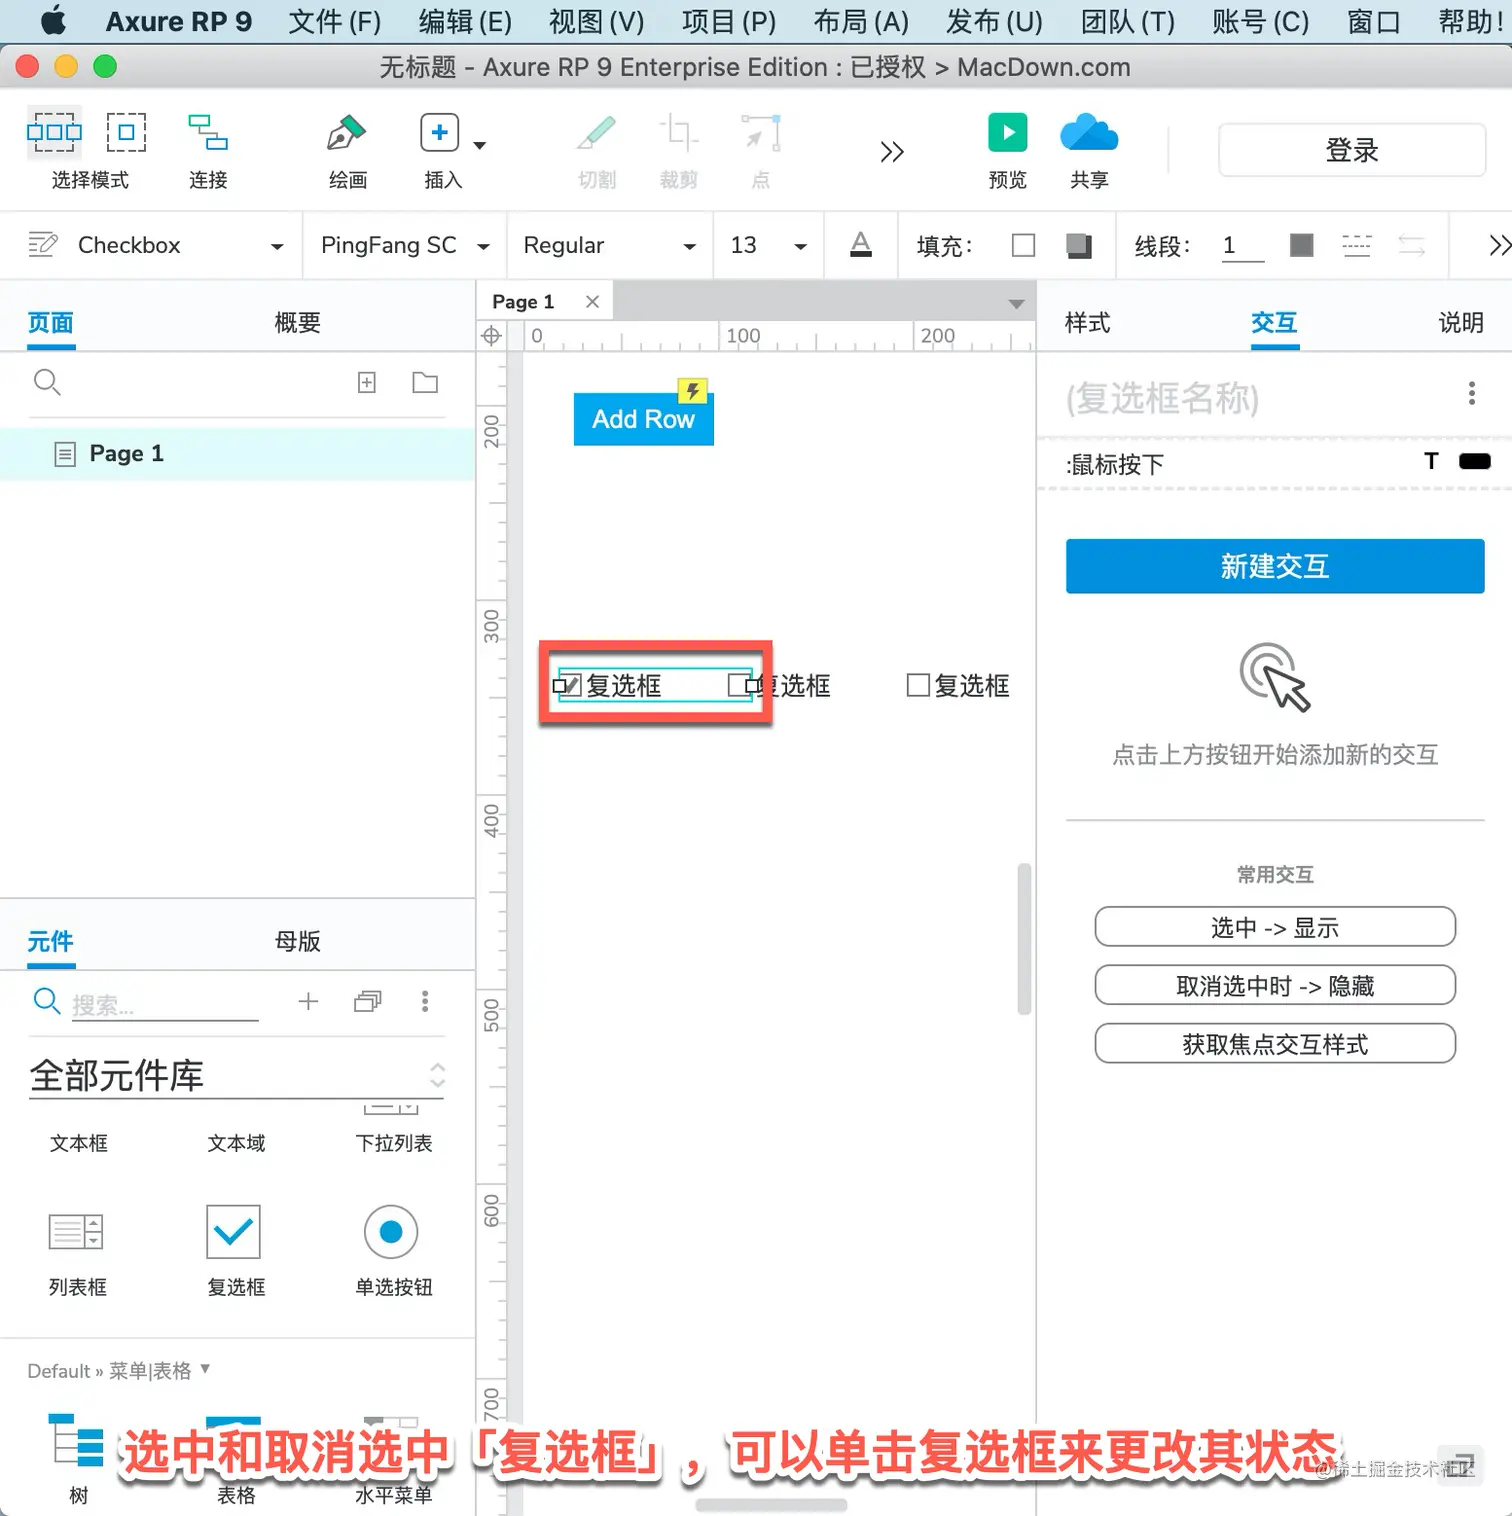This screenshot has width=1512, height=1516.
Task: Click the Insert plus icon
Action: point(439,132)
